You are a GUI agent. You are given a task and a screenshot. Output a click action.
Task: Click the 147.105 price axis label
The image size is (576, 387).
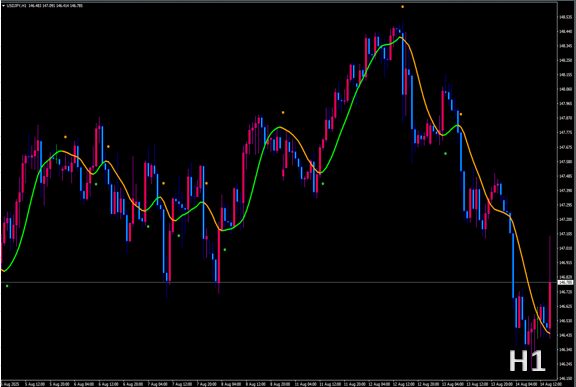pyautogui.click(x=565, y=234)
